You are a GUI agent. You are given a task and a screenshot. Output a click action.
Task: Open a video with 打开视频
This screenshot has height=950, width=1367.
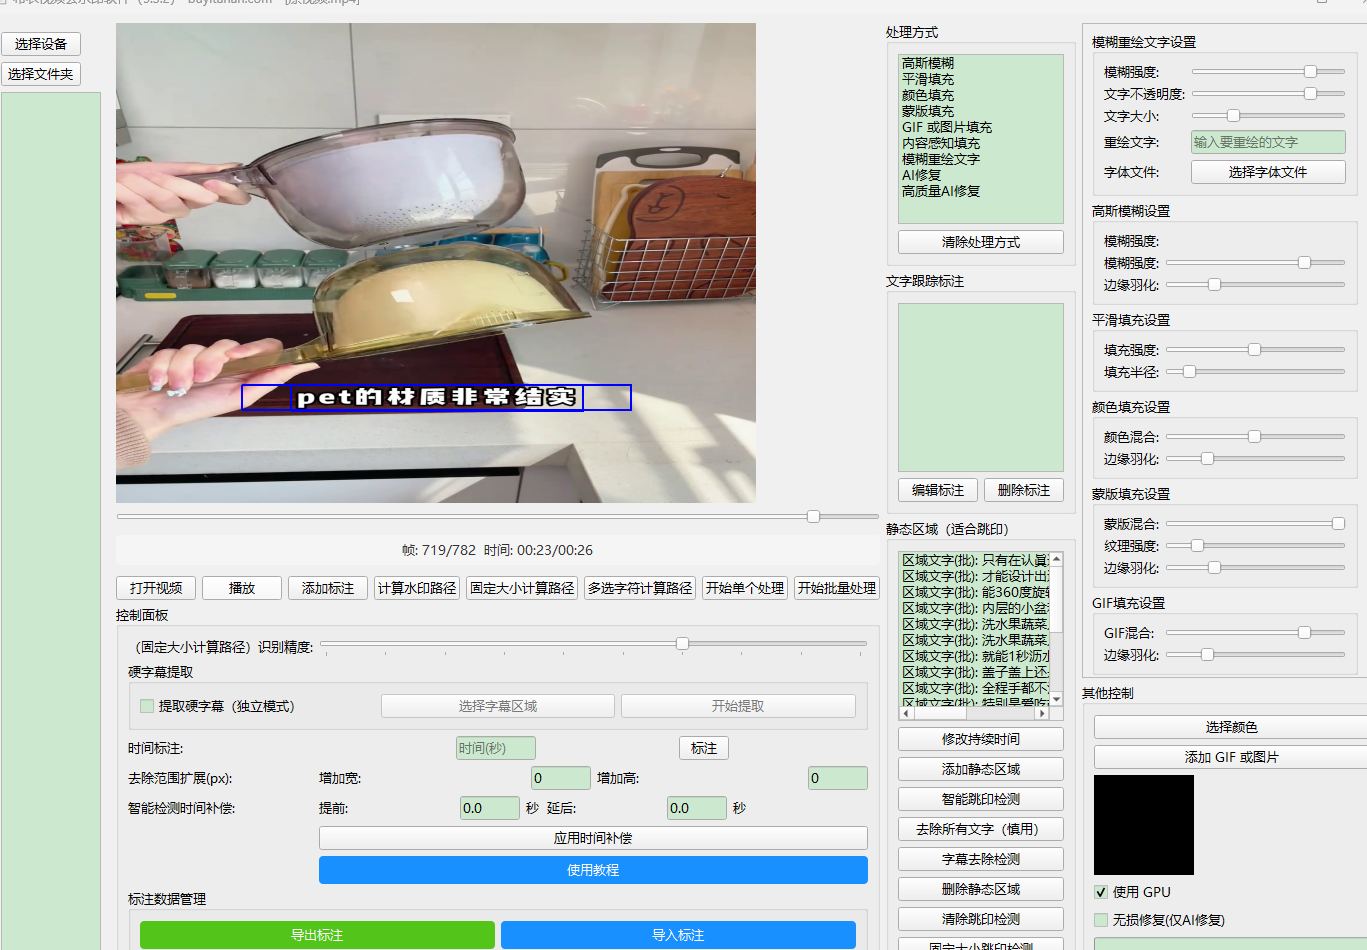(x=156, y=588)
